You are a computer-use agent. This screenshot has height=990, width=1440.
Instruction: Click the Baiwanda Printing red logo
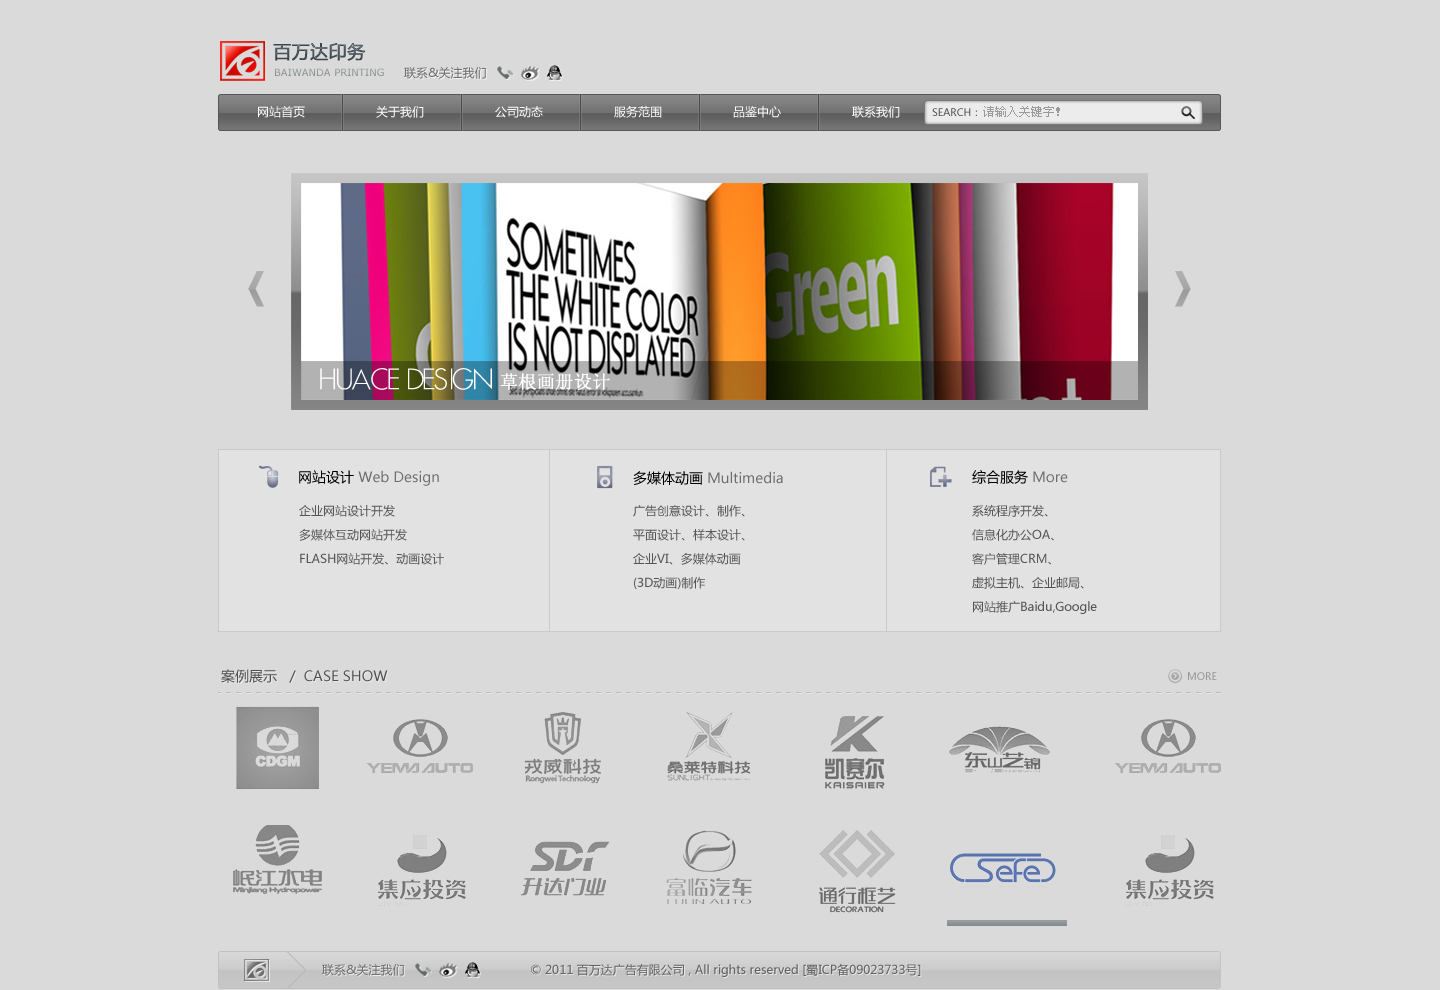pyautogui.click(x=242, y=61)
